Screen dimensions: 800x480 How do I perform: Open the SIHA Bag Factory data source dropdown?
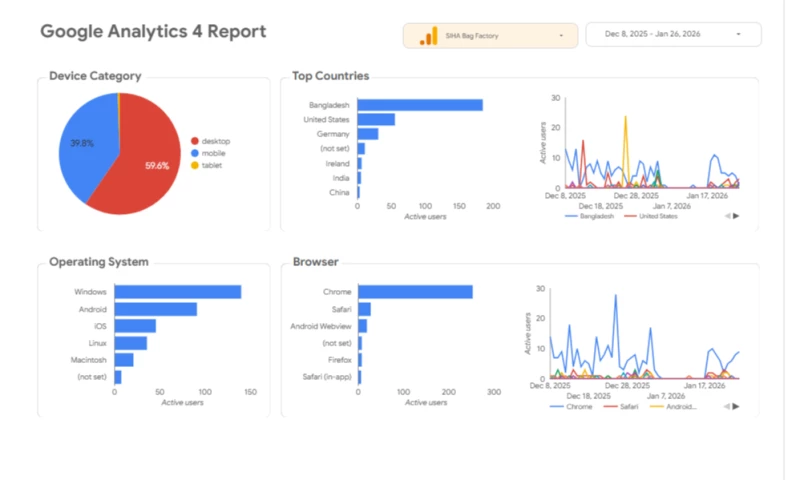490,36
